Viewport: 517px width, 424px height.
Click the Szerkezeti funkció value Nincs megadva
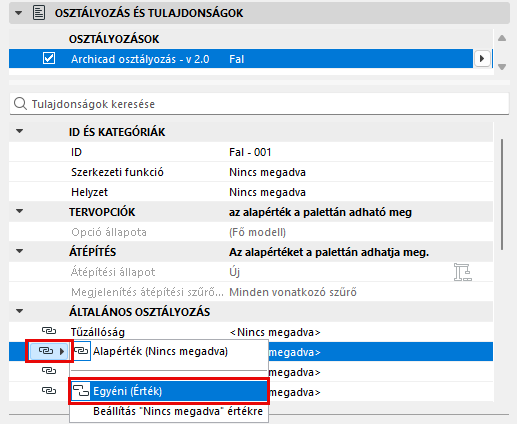267,172
